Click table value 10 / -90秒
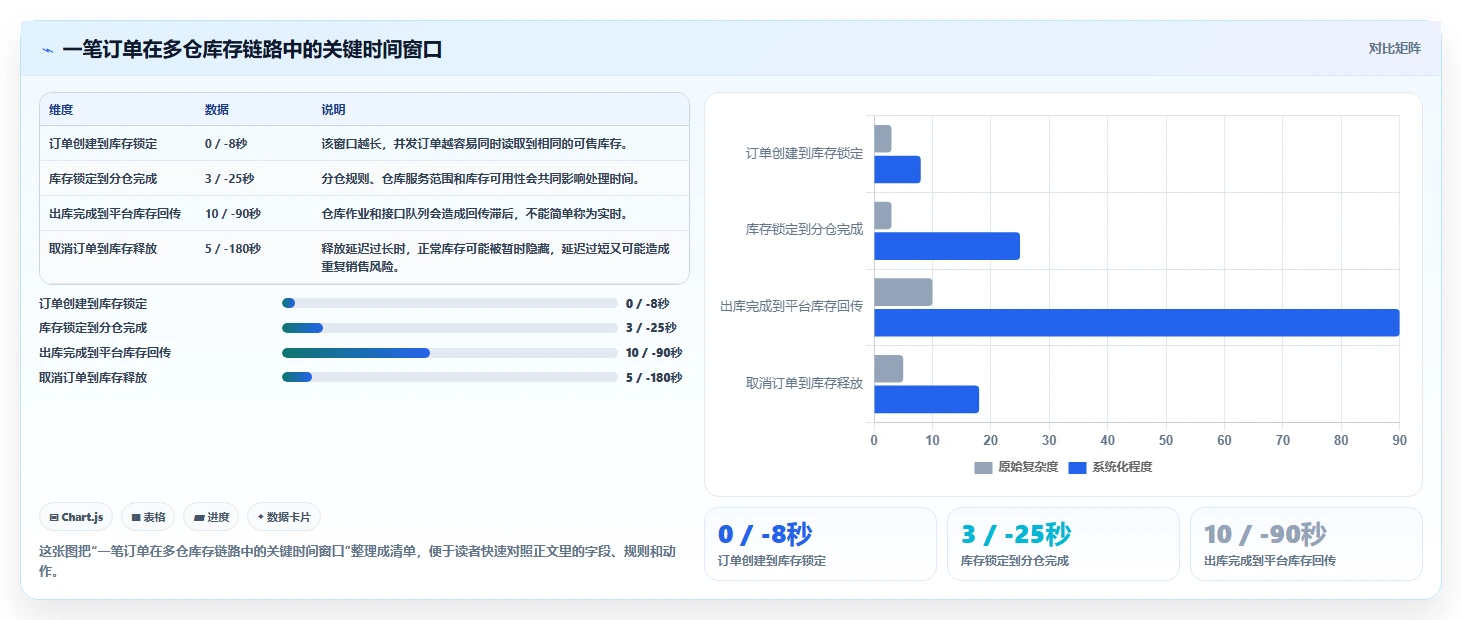Viewport: 1462px width, 620px height. pos(233,214)
